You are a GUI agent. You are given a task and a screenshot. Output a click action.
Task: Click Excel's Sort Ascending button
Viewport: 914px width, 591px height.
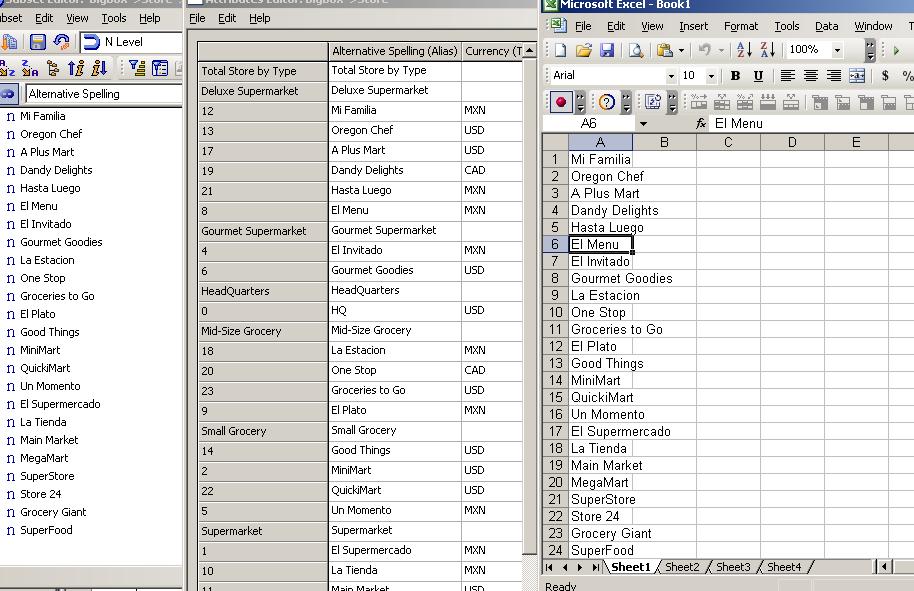[744, 50]
